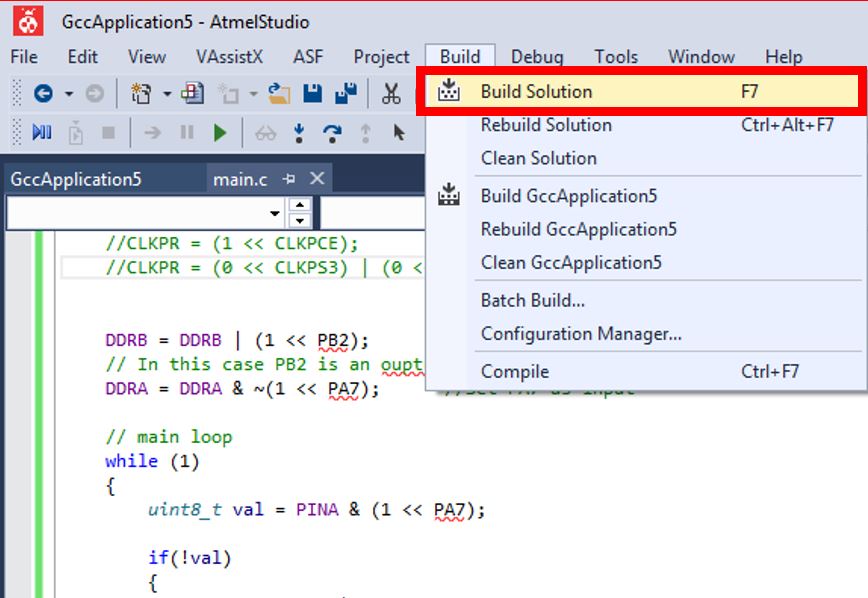This screenshot has width=868, height=598.
Task: Open the Debug menu
Action: pyautogui.click(x=537, y=56)
